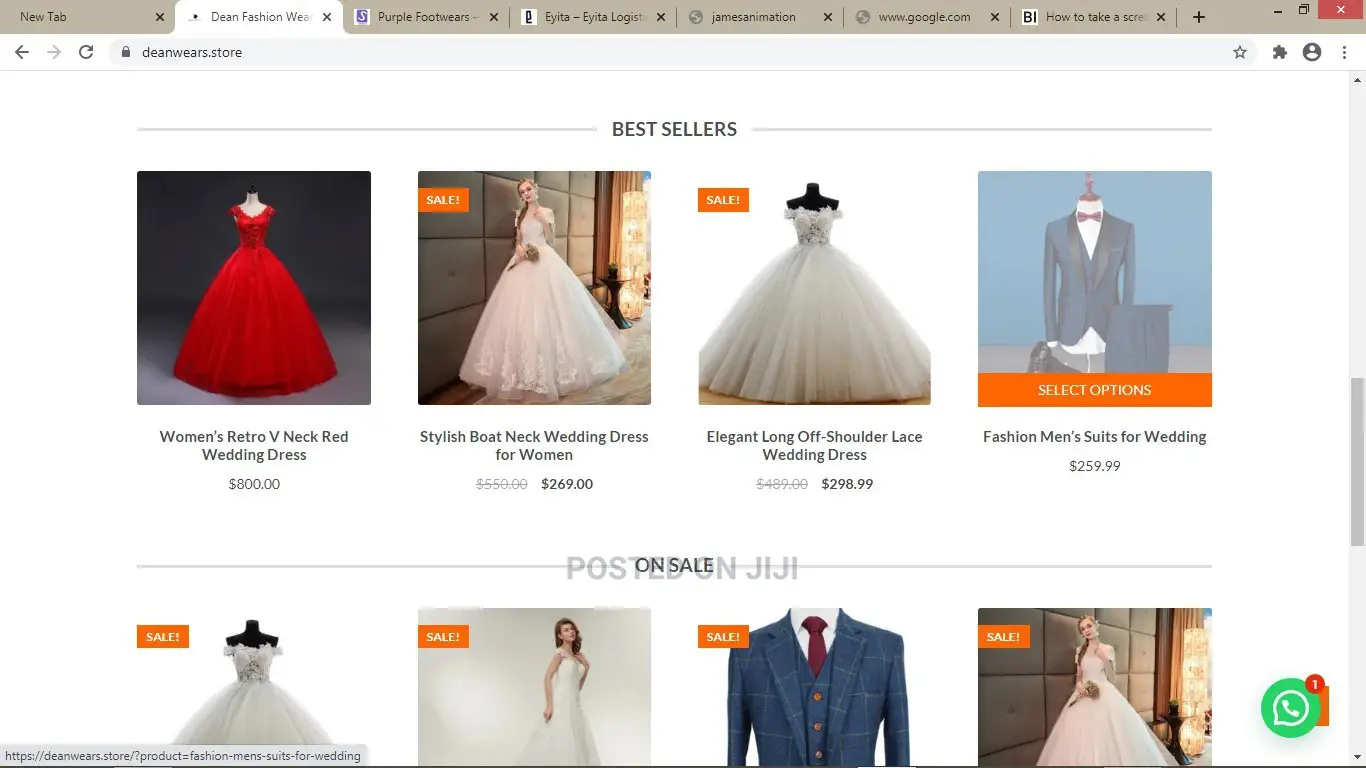Close the jamesanimation tab
The height and width of the screenshot is (768, 1366).
pos(827,17)
